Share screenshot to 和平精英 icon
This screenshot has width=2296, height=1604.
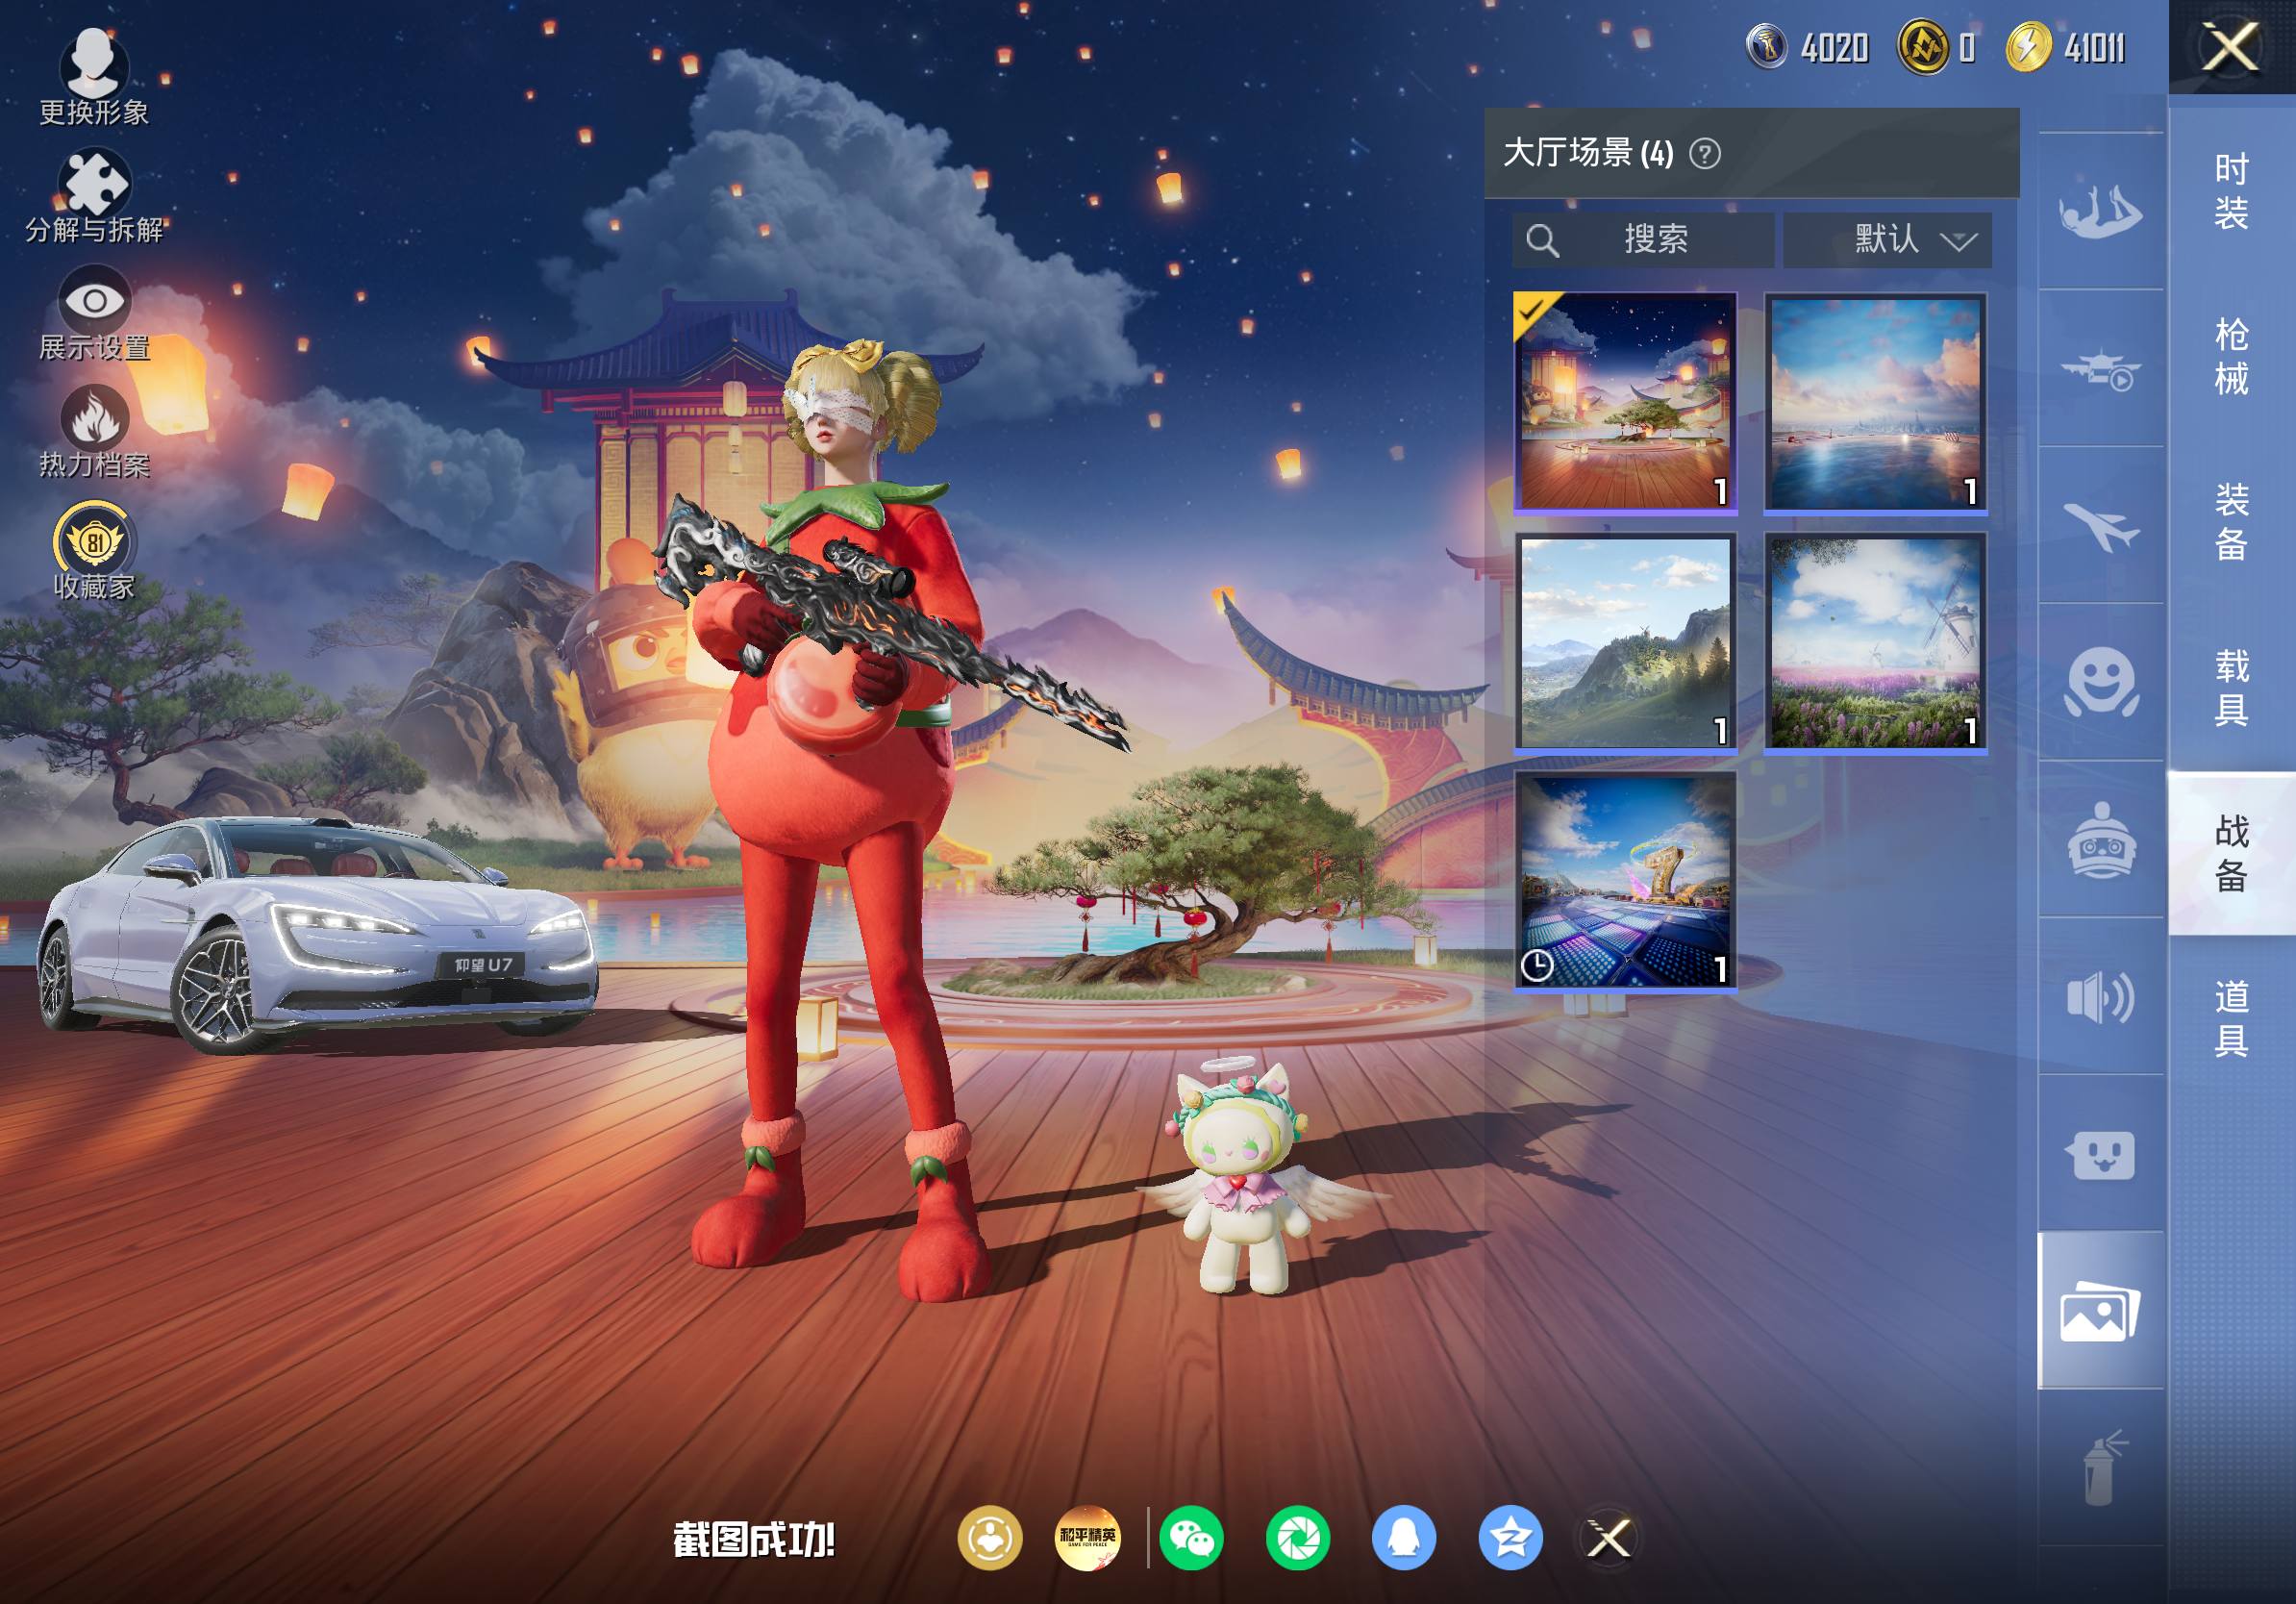(x=1088, y=1538)
